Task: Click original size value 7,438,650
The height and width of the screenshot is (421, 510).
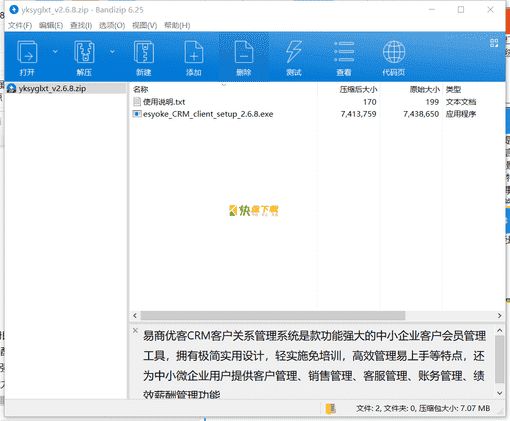Action: pyautogui.click(x=421, y=114)
